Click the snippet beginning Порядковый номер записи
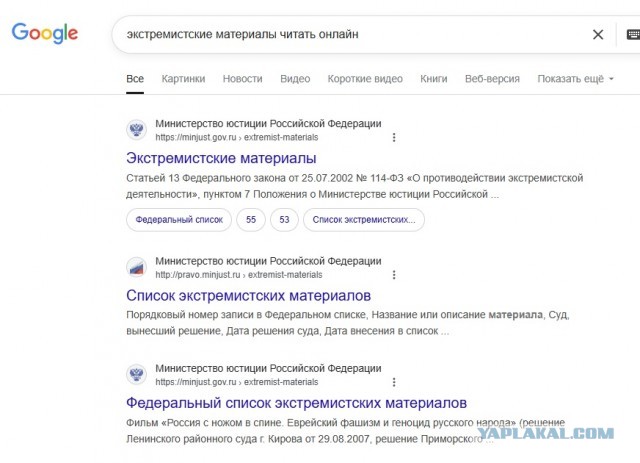The image size is (640, 463). pos(348,323)
